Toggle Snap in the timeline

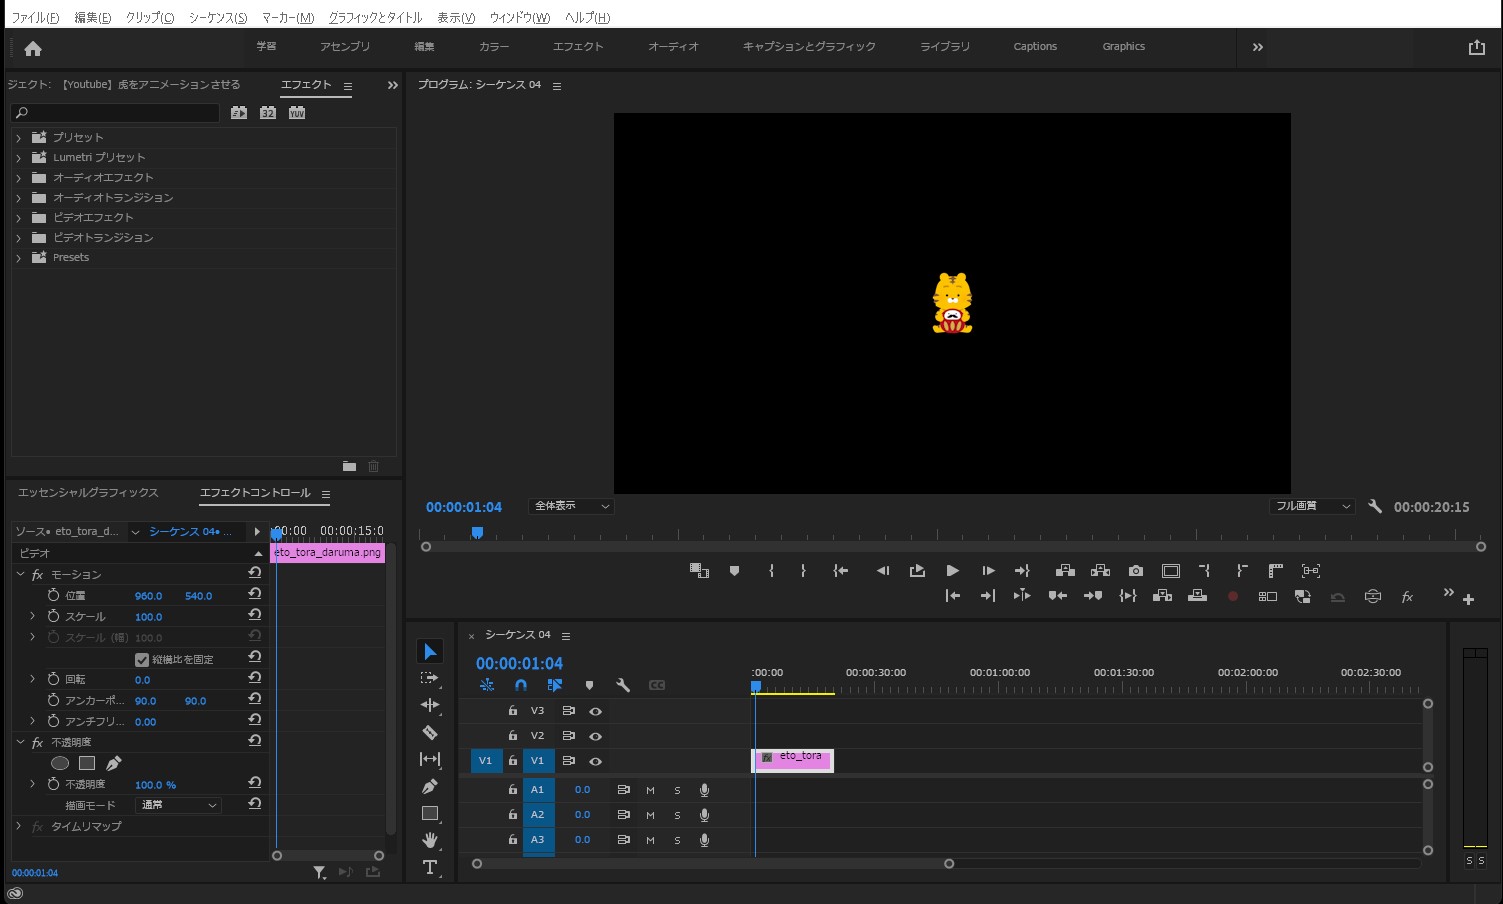coord(521,685)
